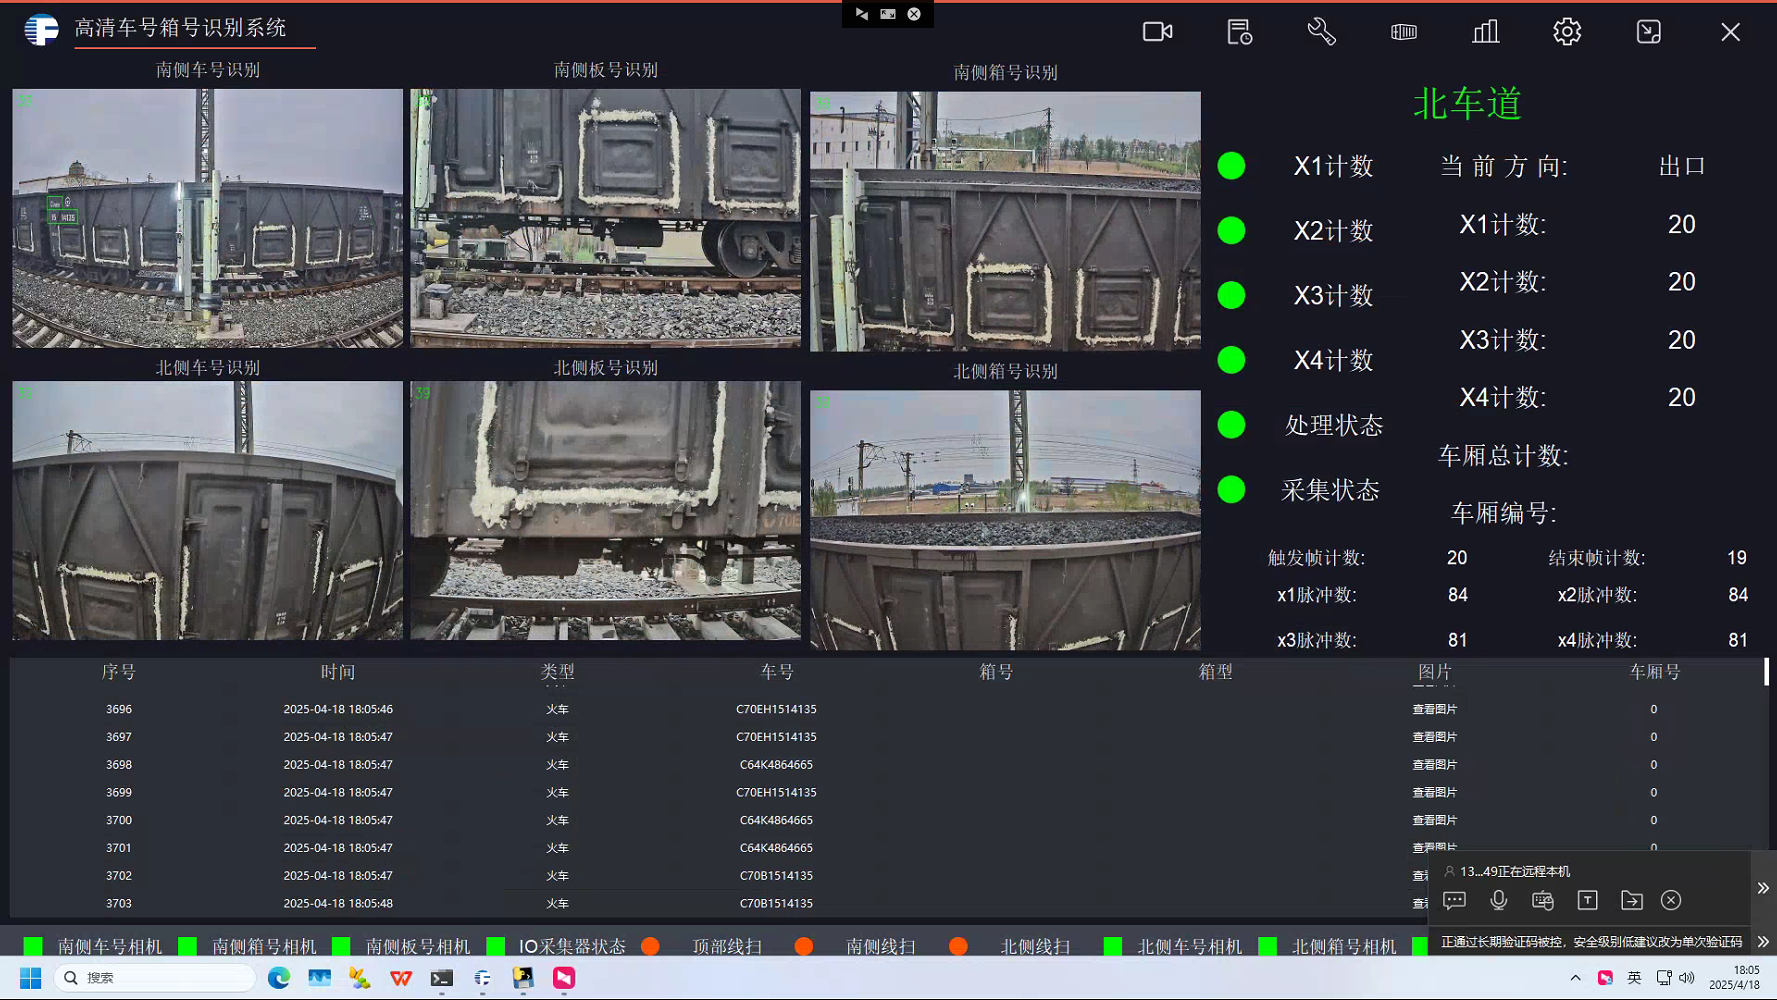Click the 箱号 column header
The width and height of the screenshot is (1777, 1000).
tap(996, 672)
